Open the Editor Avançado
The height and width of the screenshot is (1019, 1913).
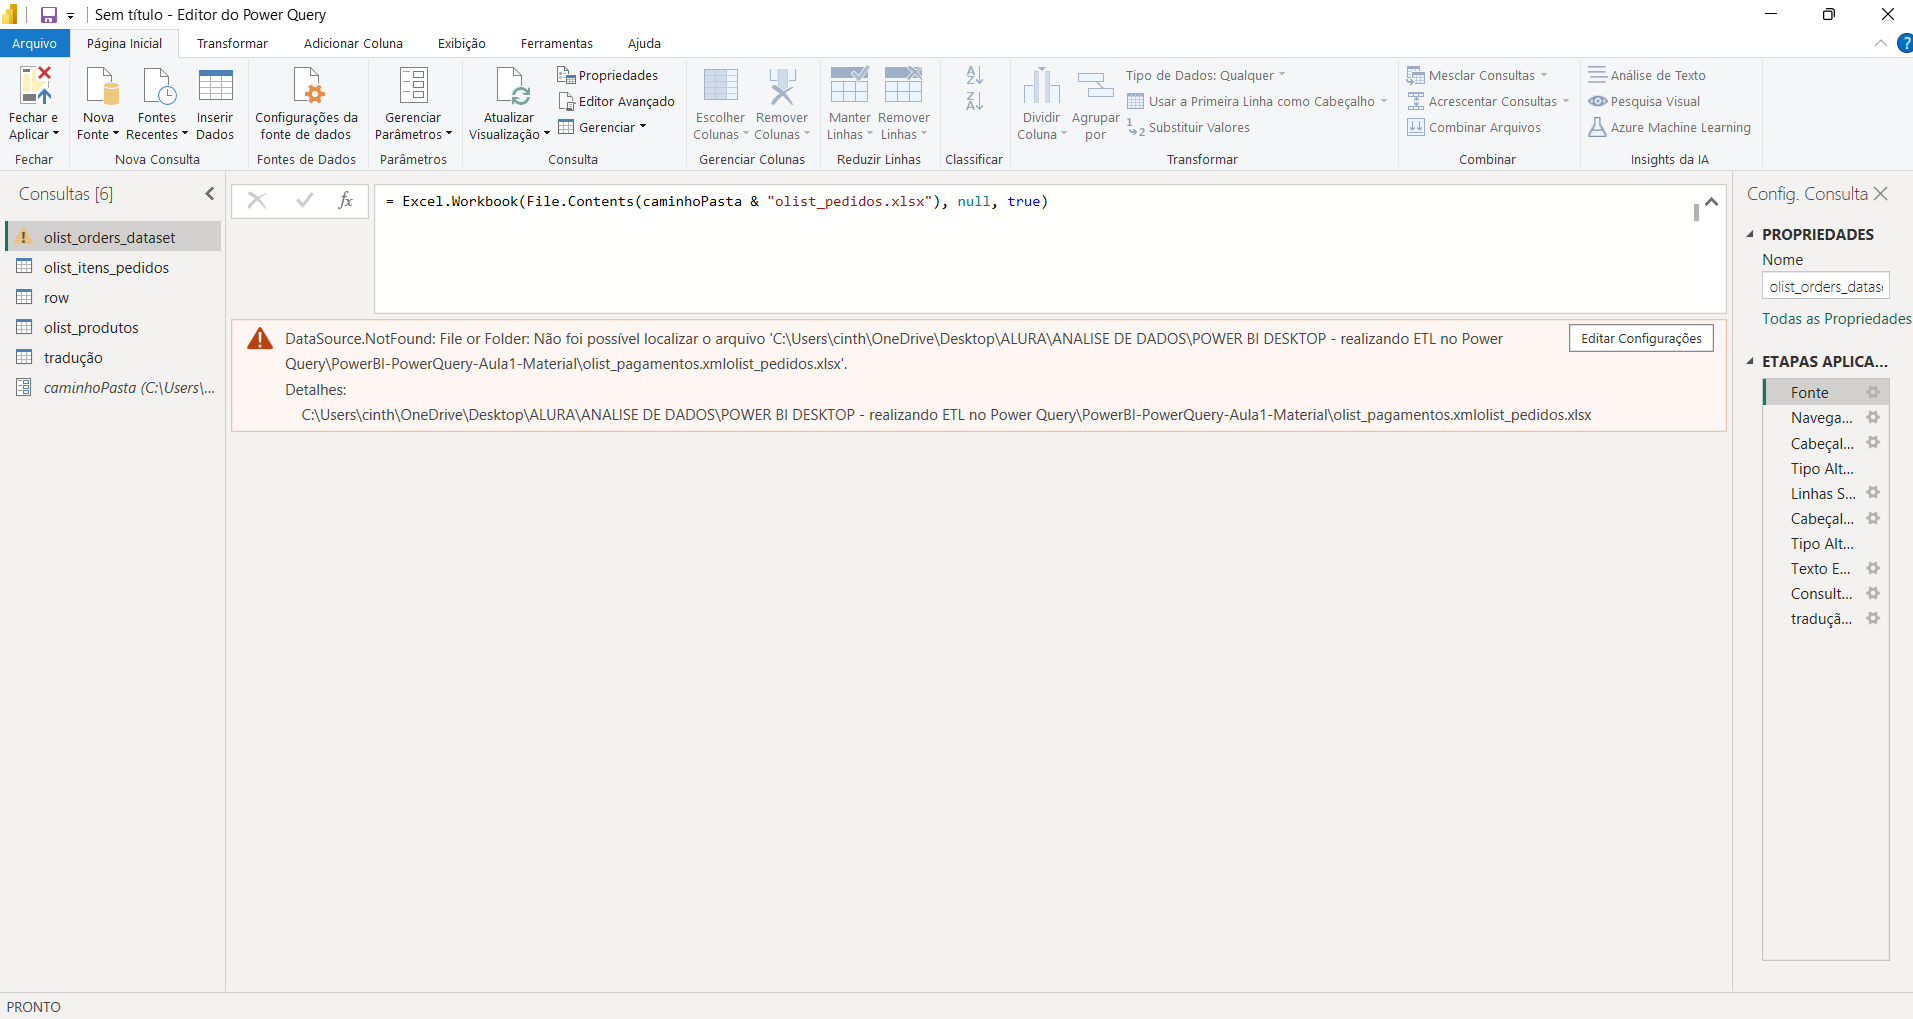click(616, 101)
